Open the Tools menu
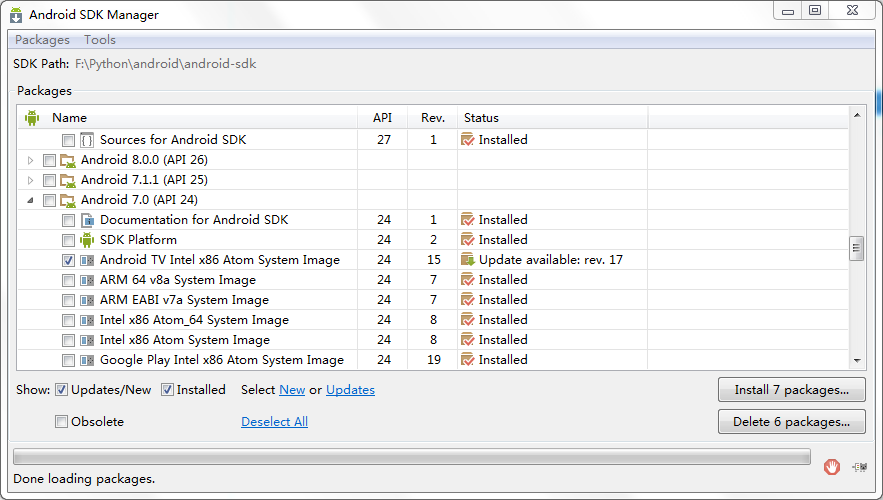 (100, 40)
